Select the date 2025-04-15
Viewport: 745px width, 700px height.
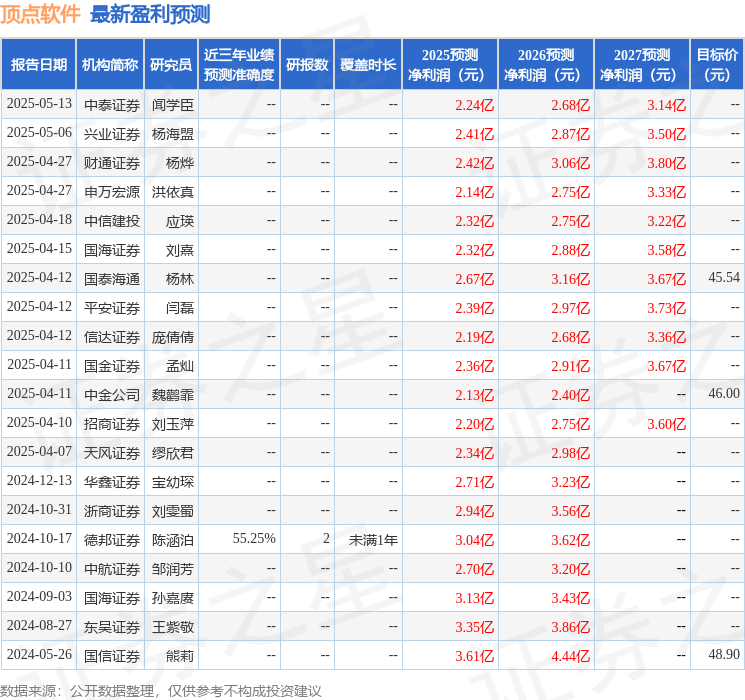39,249
